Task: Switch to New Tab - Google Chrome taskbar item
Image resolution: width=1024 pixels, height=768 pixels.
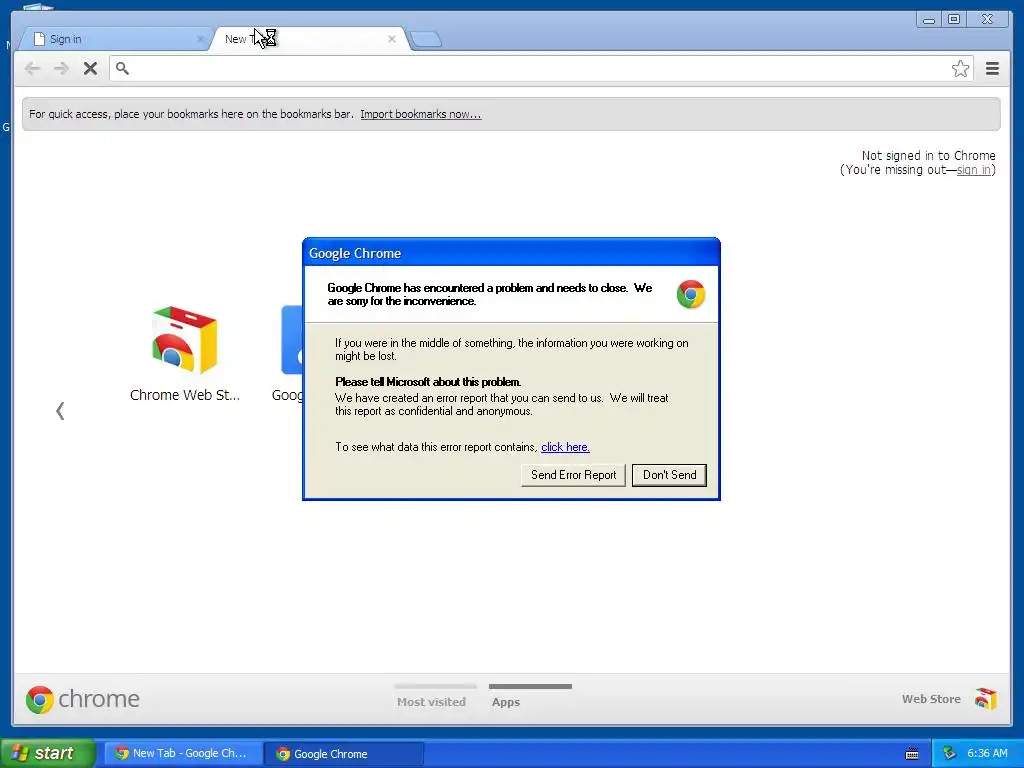Action: tap(183, 754)
